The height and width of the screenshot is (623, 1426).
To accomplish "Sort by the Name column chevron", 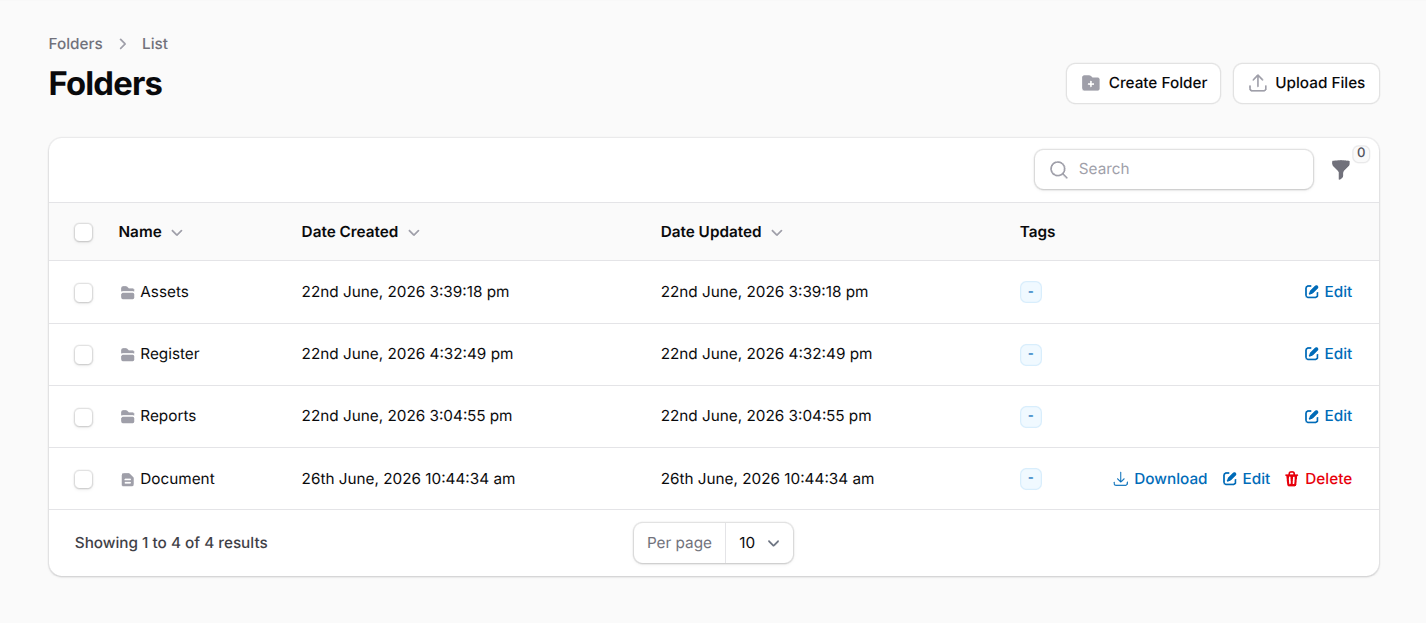I will coord(177,232).
